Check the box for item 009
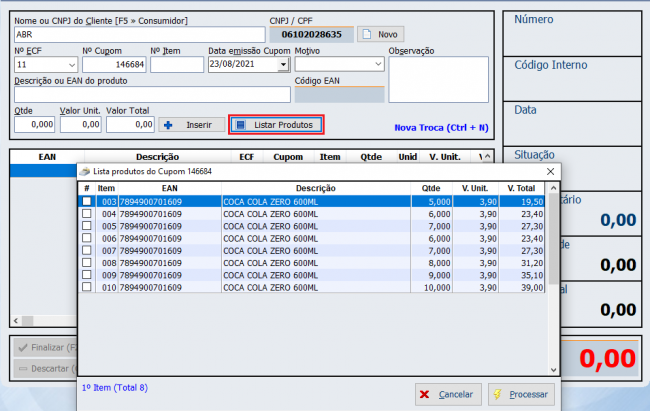 87,275
